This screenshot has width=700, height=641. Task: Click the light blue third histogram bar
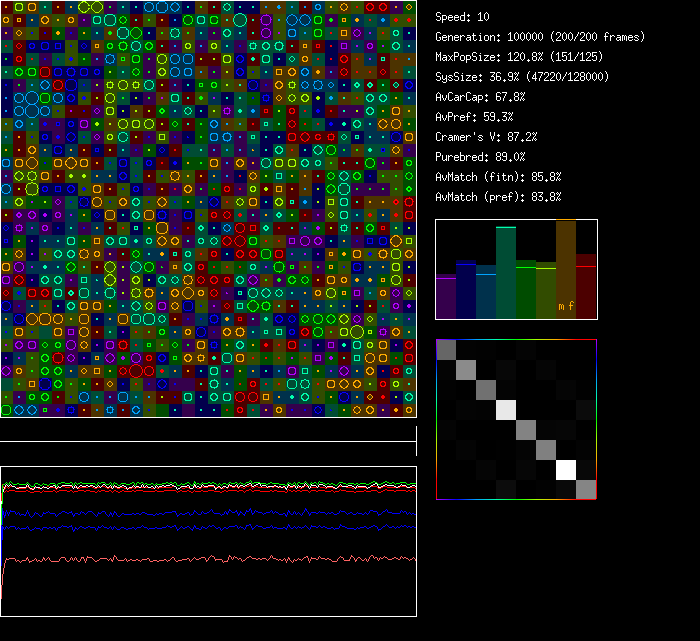[486, 295]
